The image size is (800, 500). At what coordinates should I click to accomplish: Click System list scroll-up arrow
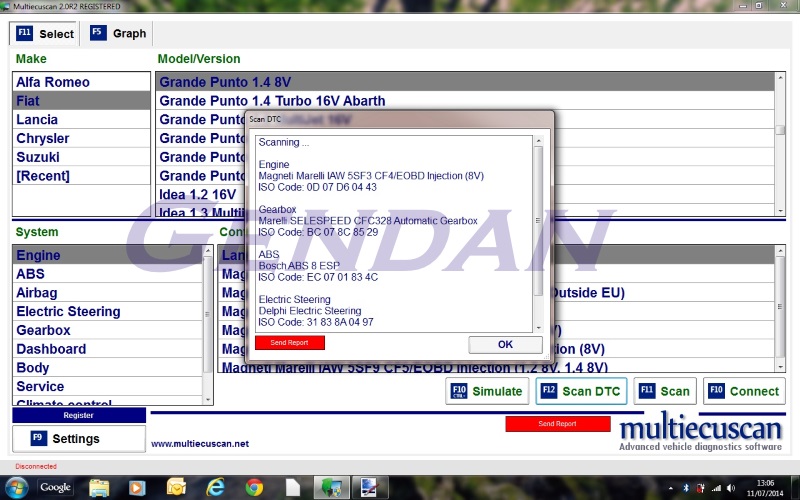[x=208, y=251]
